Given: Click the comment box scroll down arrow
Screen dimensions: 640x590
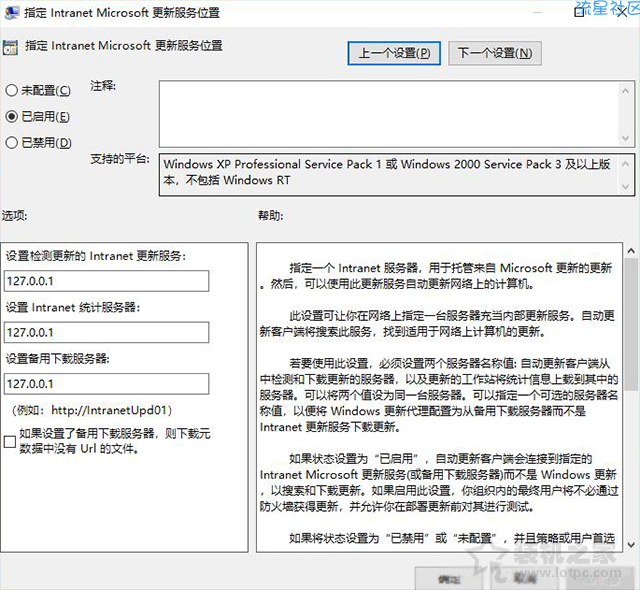Looking at the screenshot, I should [x=625, y=138].
